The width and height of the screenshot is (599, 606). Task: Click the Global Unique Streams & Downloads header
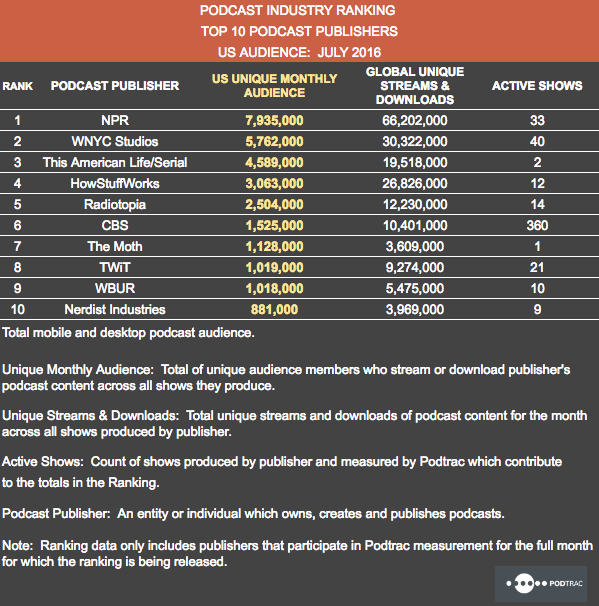coord(415,85)
